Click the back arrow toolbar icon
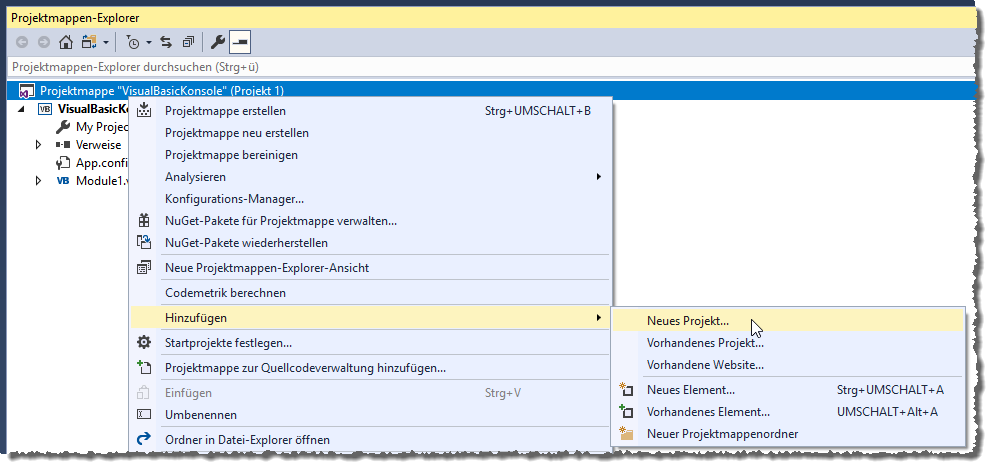994x472 pixels. point(22,42)
